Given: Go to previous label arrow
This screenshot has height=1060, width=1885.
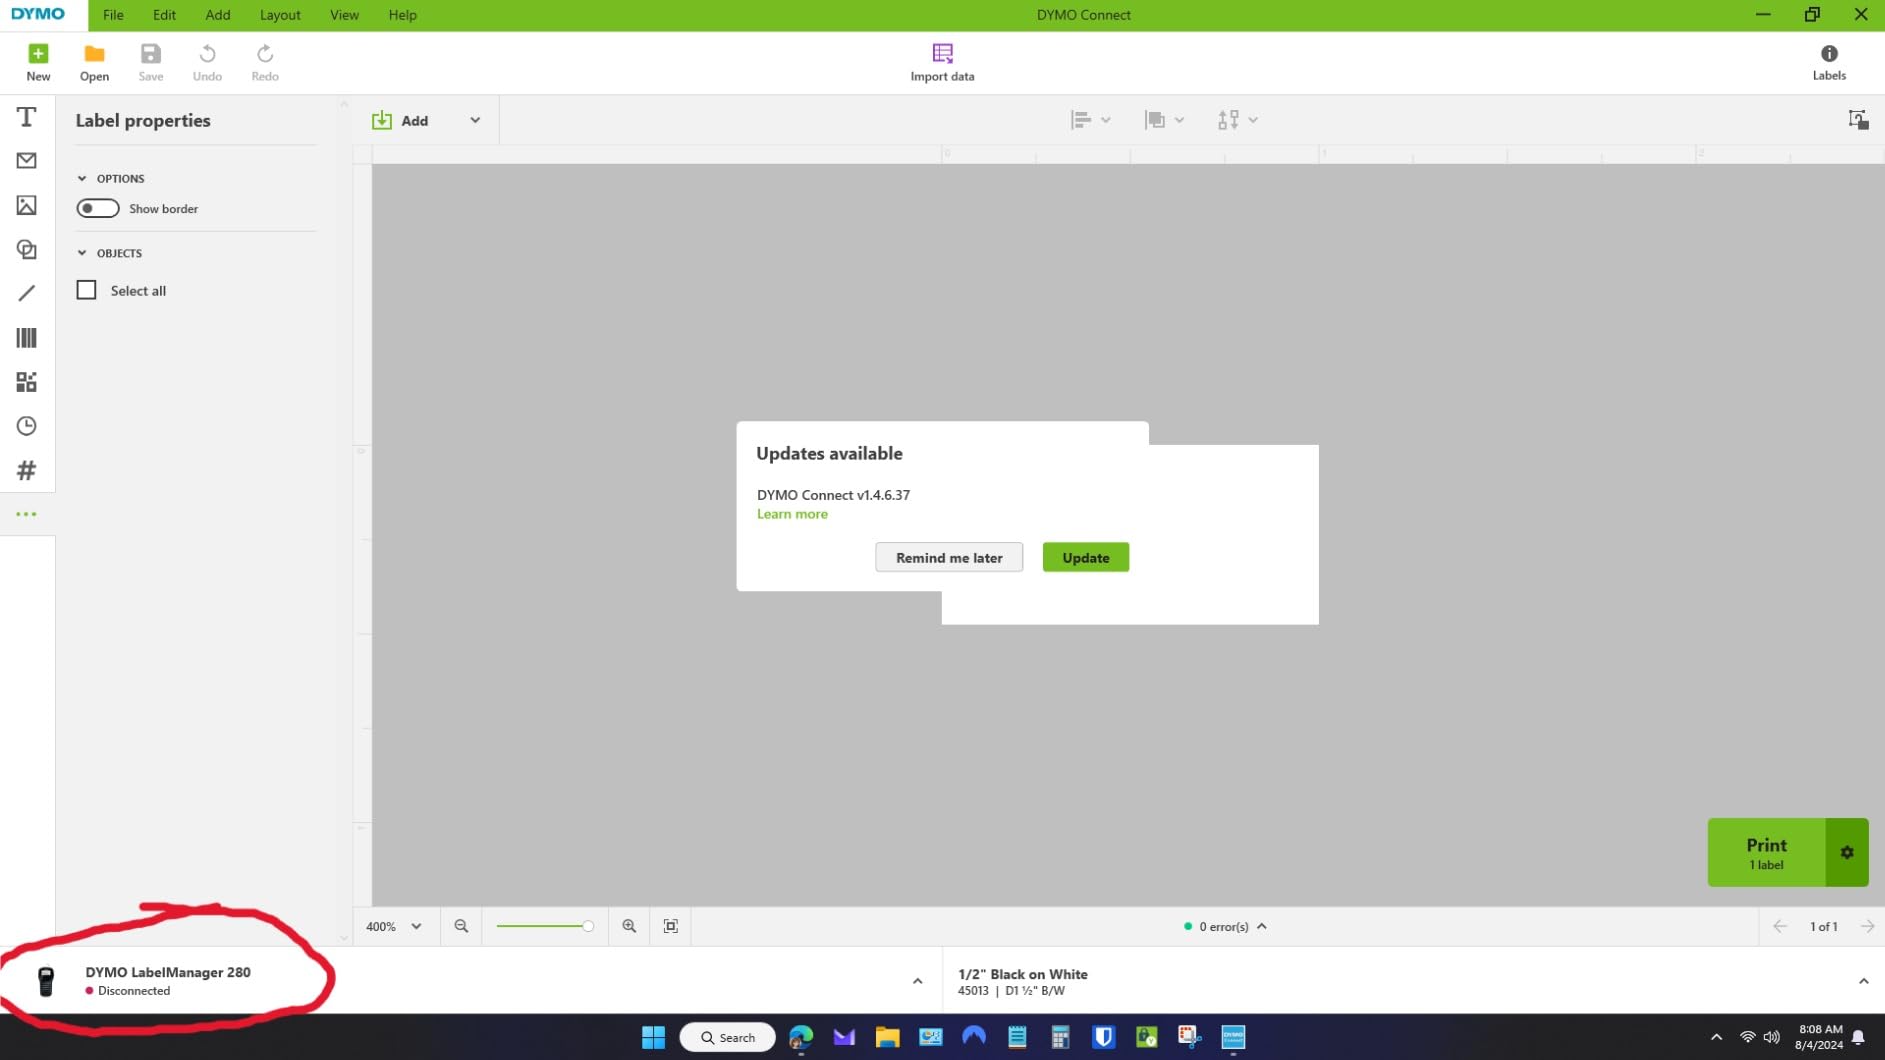Looking at the screenshot, I should (x=1780, y=926).
